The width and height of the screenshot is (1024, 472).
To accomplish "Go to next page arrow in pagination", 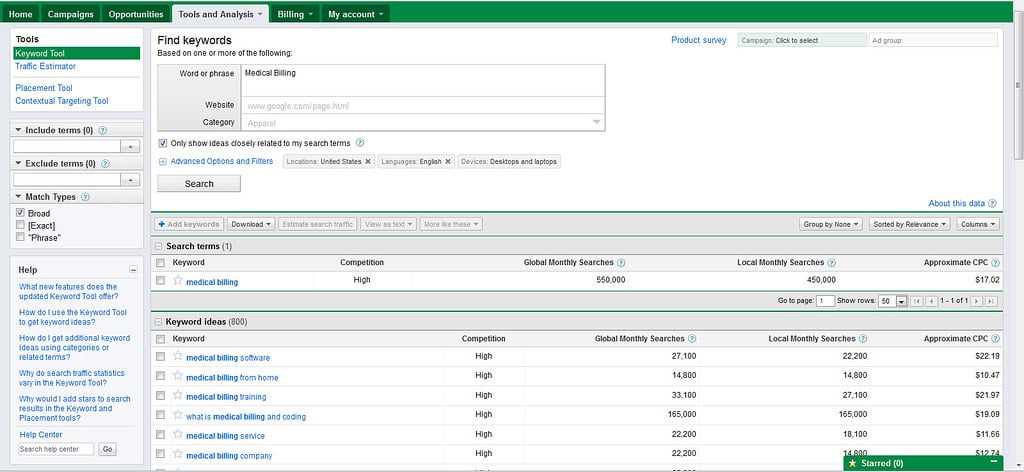I will (977, 301).
